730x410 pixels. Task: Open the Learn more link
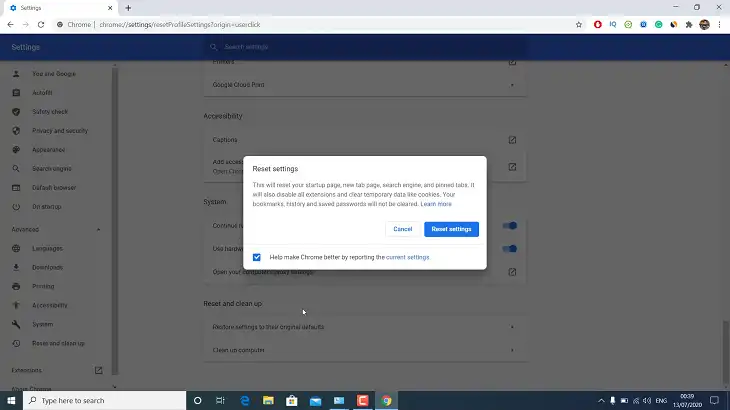pyautogui.click(x=436, y=204)
